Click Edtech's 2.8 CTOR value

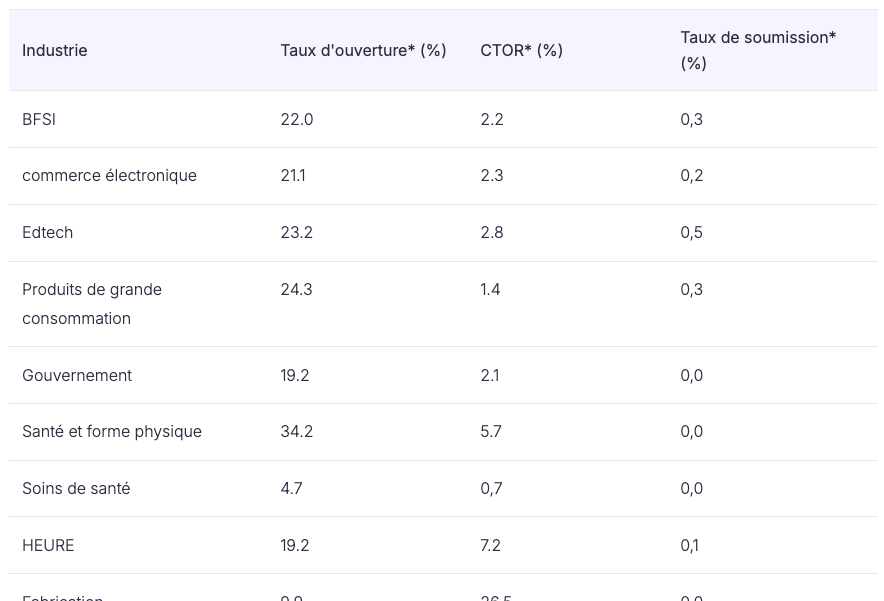point(491,232)
